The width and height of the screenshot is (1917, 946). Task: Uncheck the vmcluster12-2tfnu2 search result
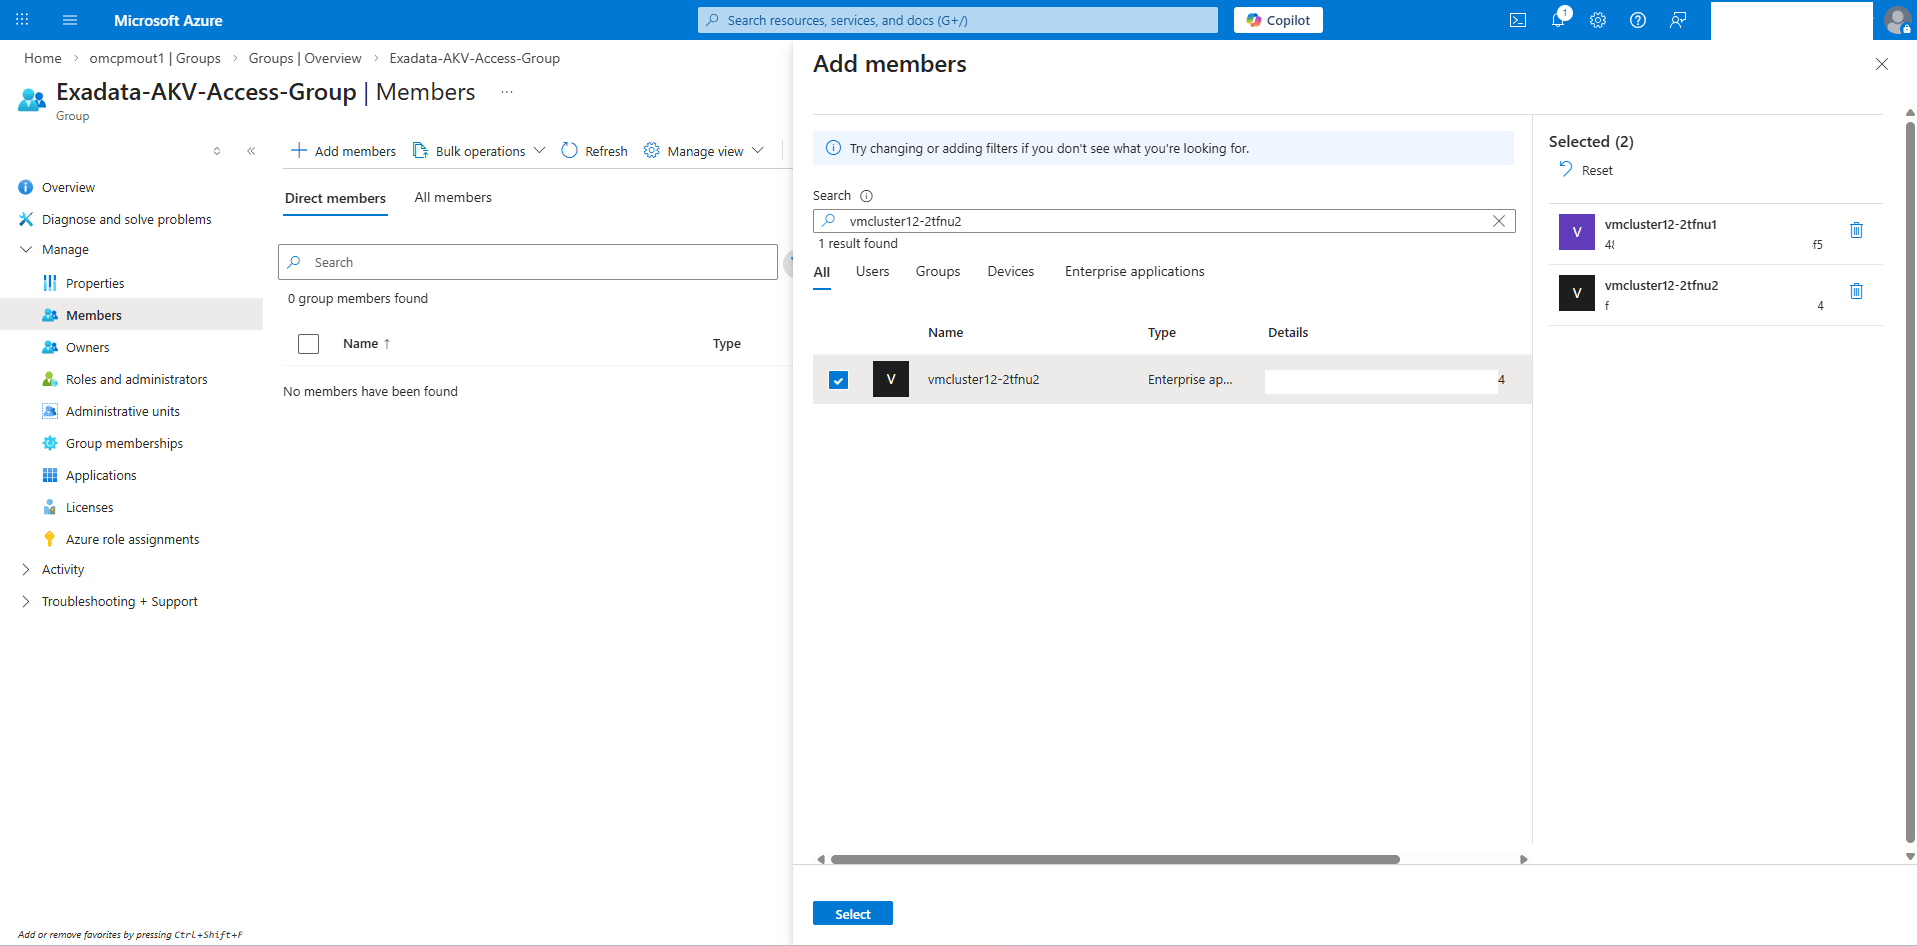click(x=838, y=380)
